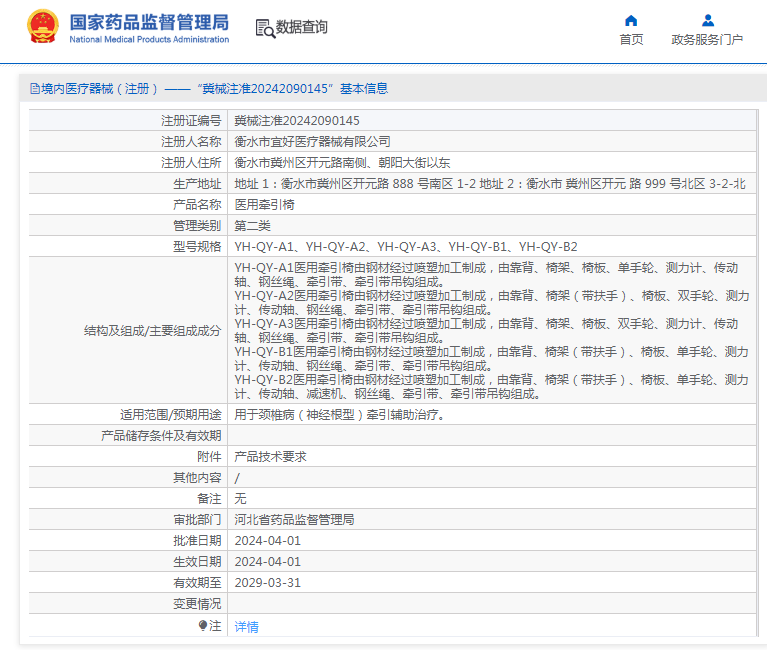767x650 pixels.
Task: Click the truncated 生产地址 value row
Action: (492, 183)
